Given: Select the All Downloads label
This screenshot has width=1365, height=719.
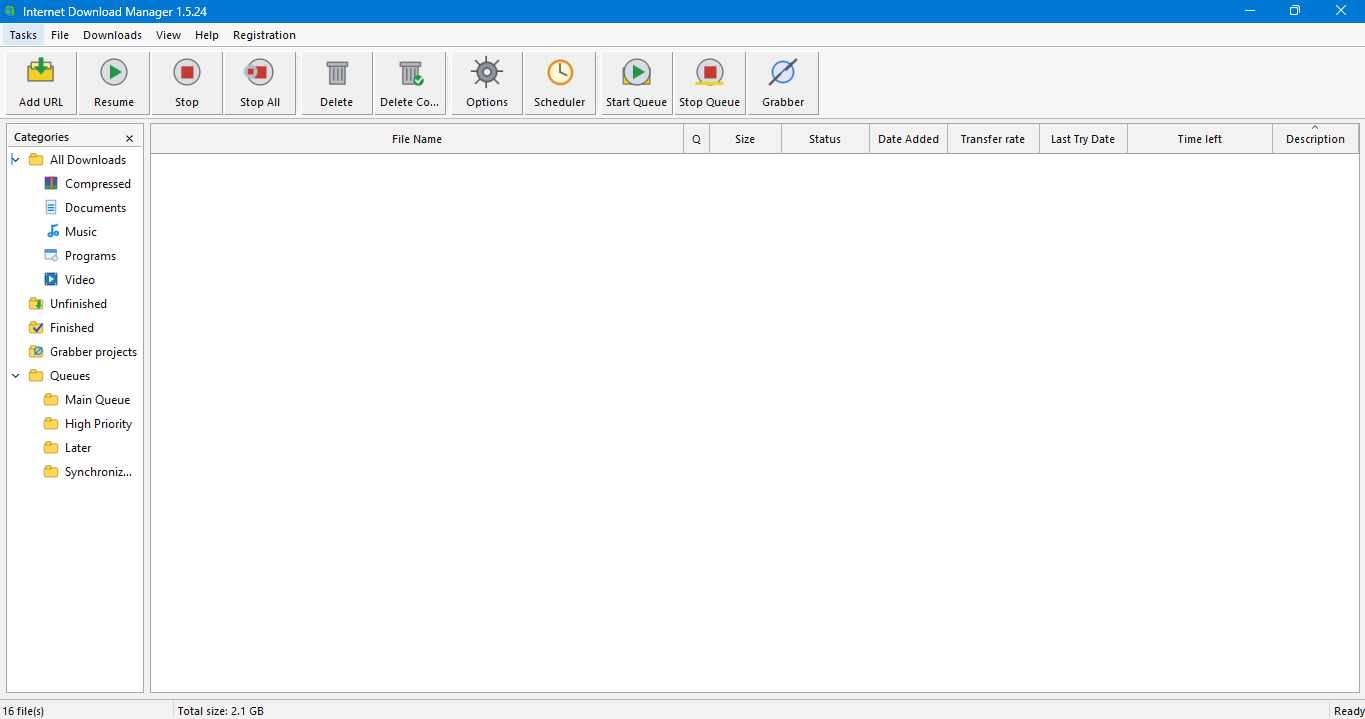Looking at the screenshot, I should (88, 160).
